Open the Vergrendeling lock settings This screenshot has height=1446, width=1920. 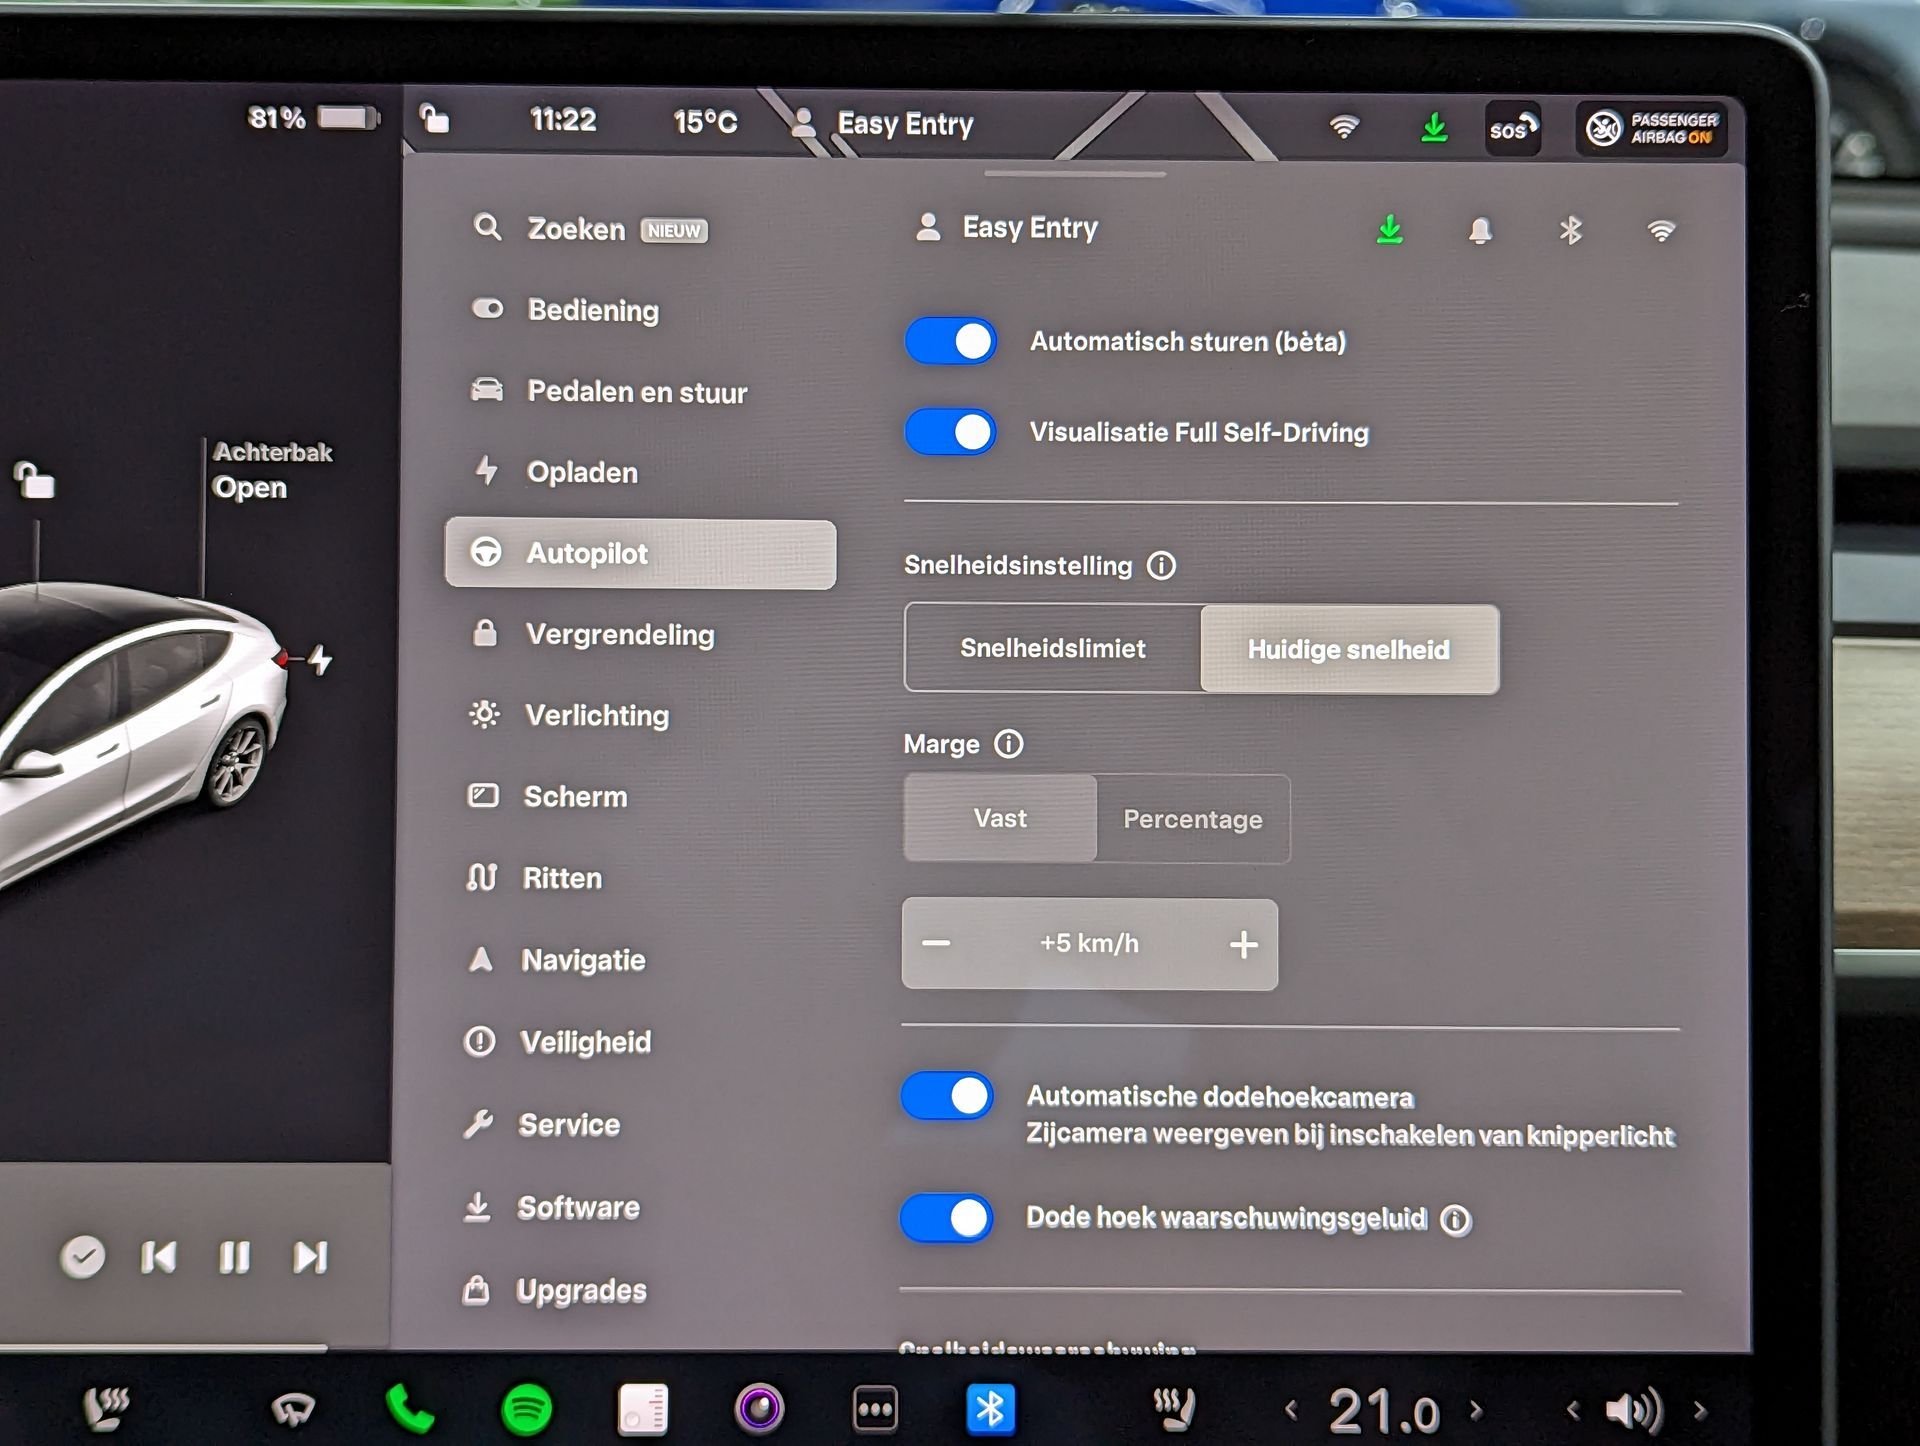592,634
